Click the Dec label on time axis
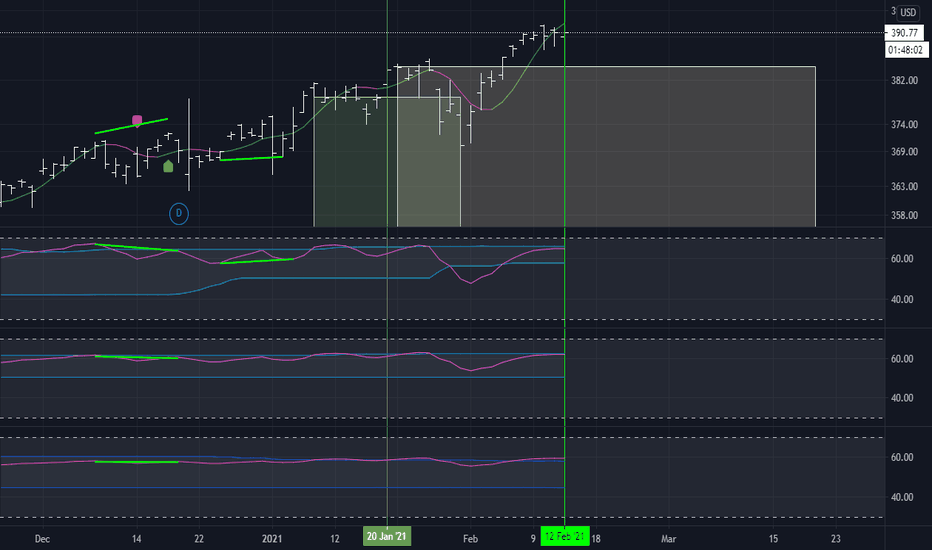Screen dimensions: 932x550 (42, 539)
